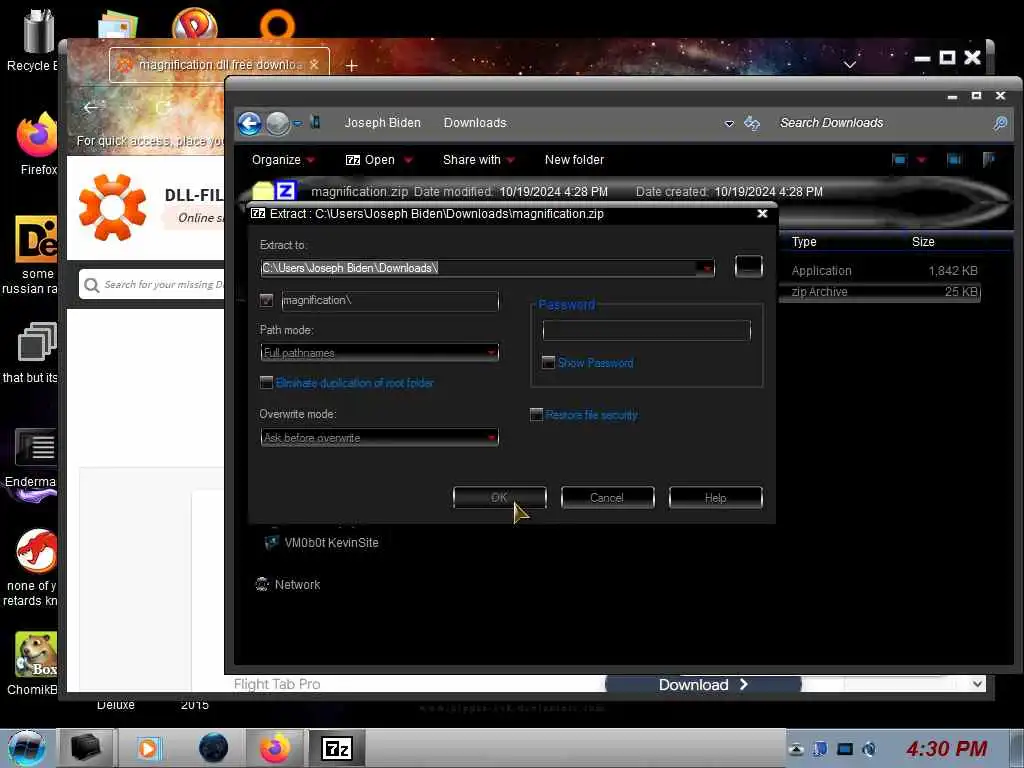The image size is (1024, 768).
Task: Go back with Explorer back arrow
Action: coord(249,123)
